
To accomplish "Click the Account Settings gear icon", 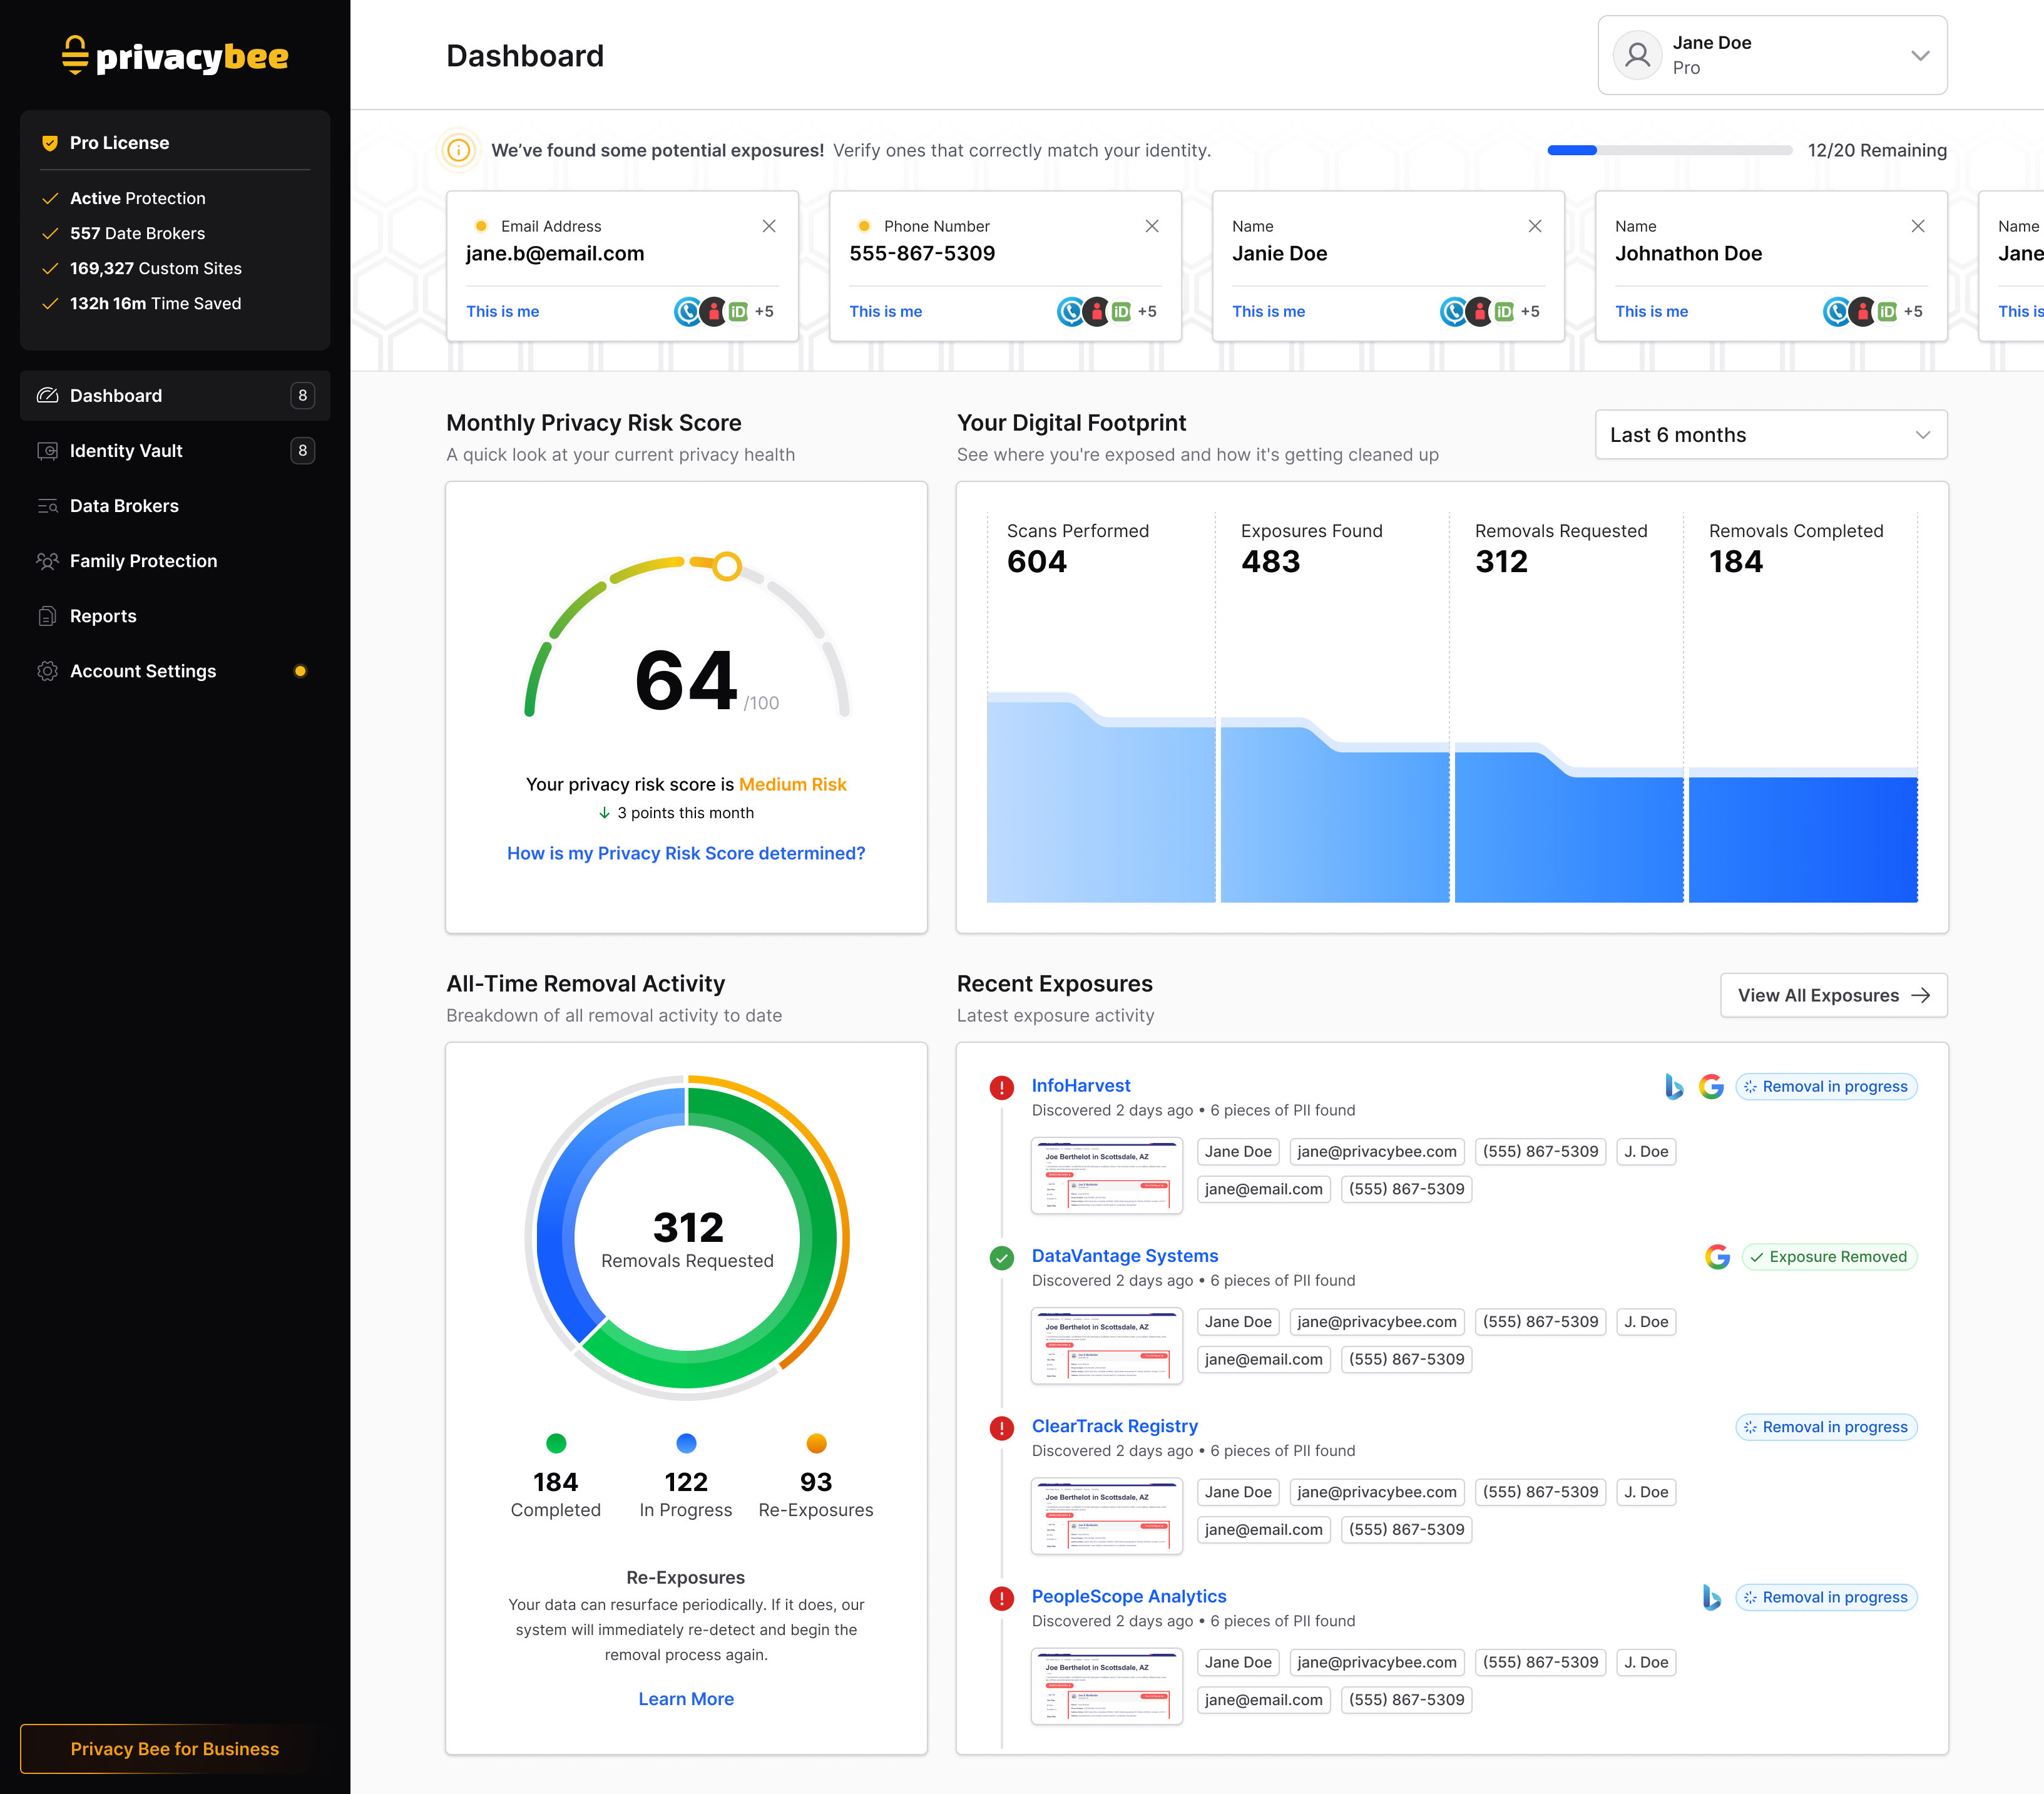I will point(47,671).
